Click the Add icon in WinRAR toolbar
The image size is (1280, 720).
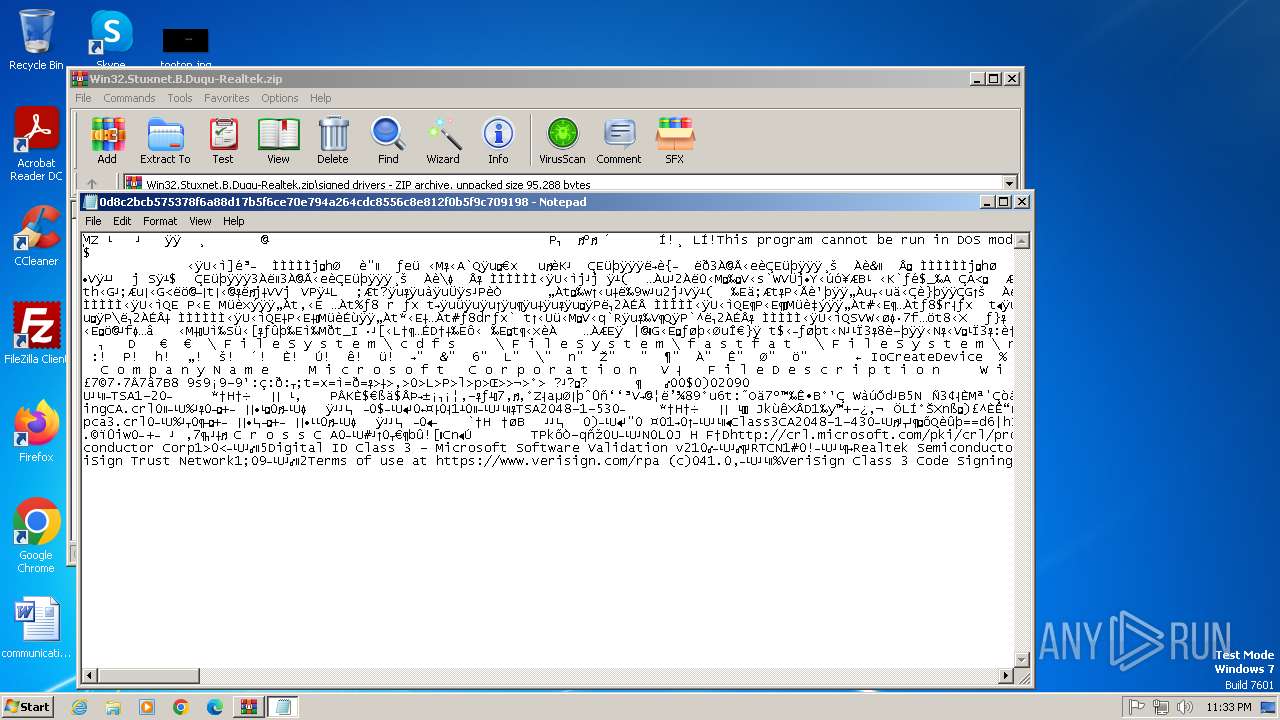click(107, 141)
